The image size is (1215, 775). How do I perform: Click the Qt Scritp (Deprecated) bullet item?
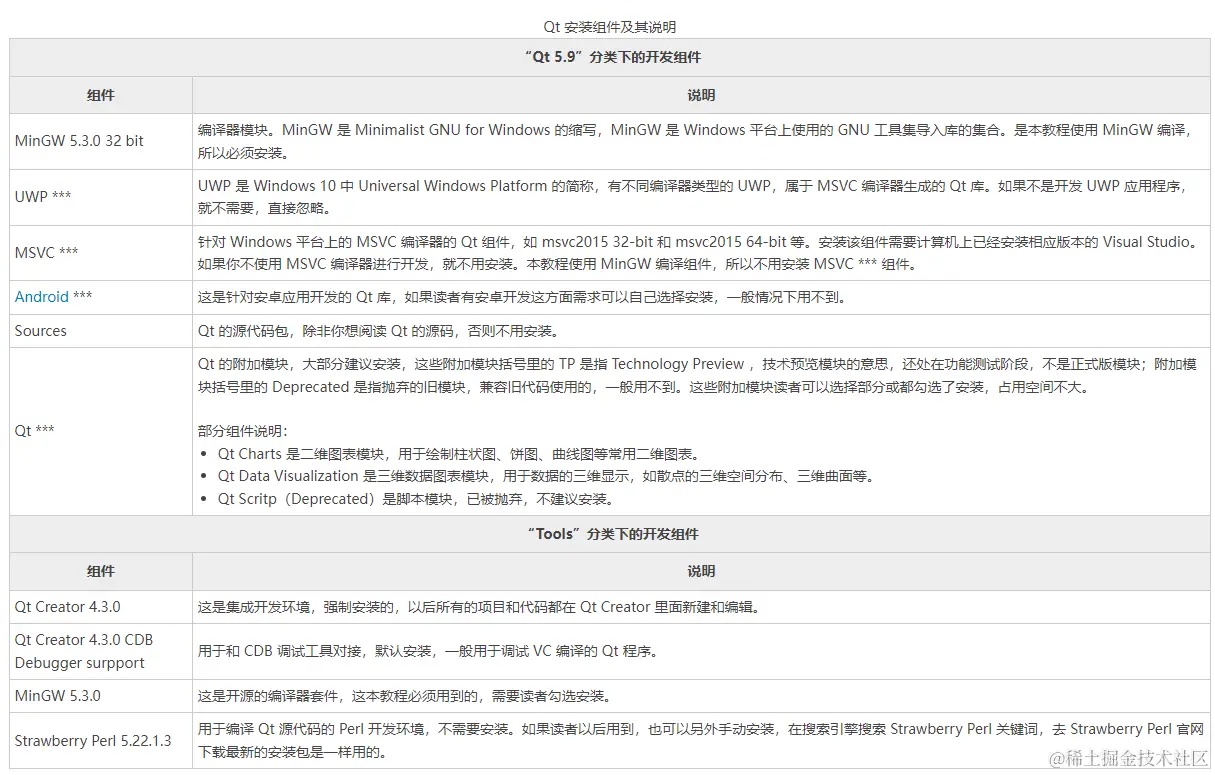pyautogui.click(x=416, y=499)
